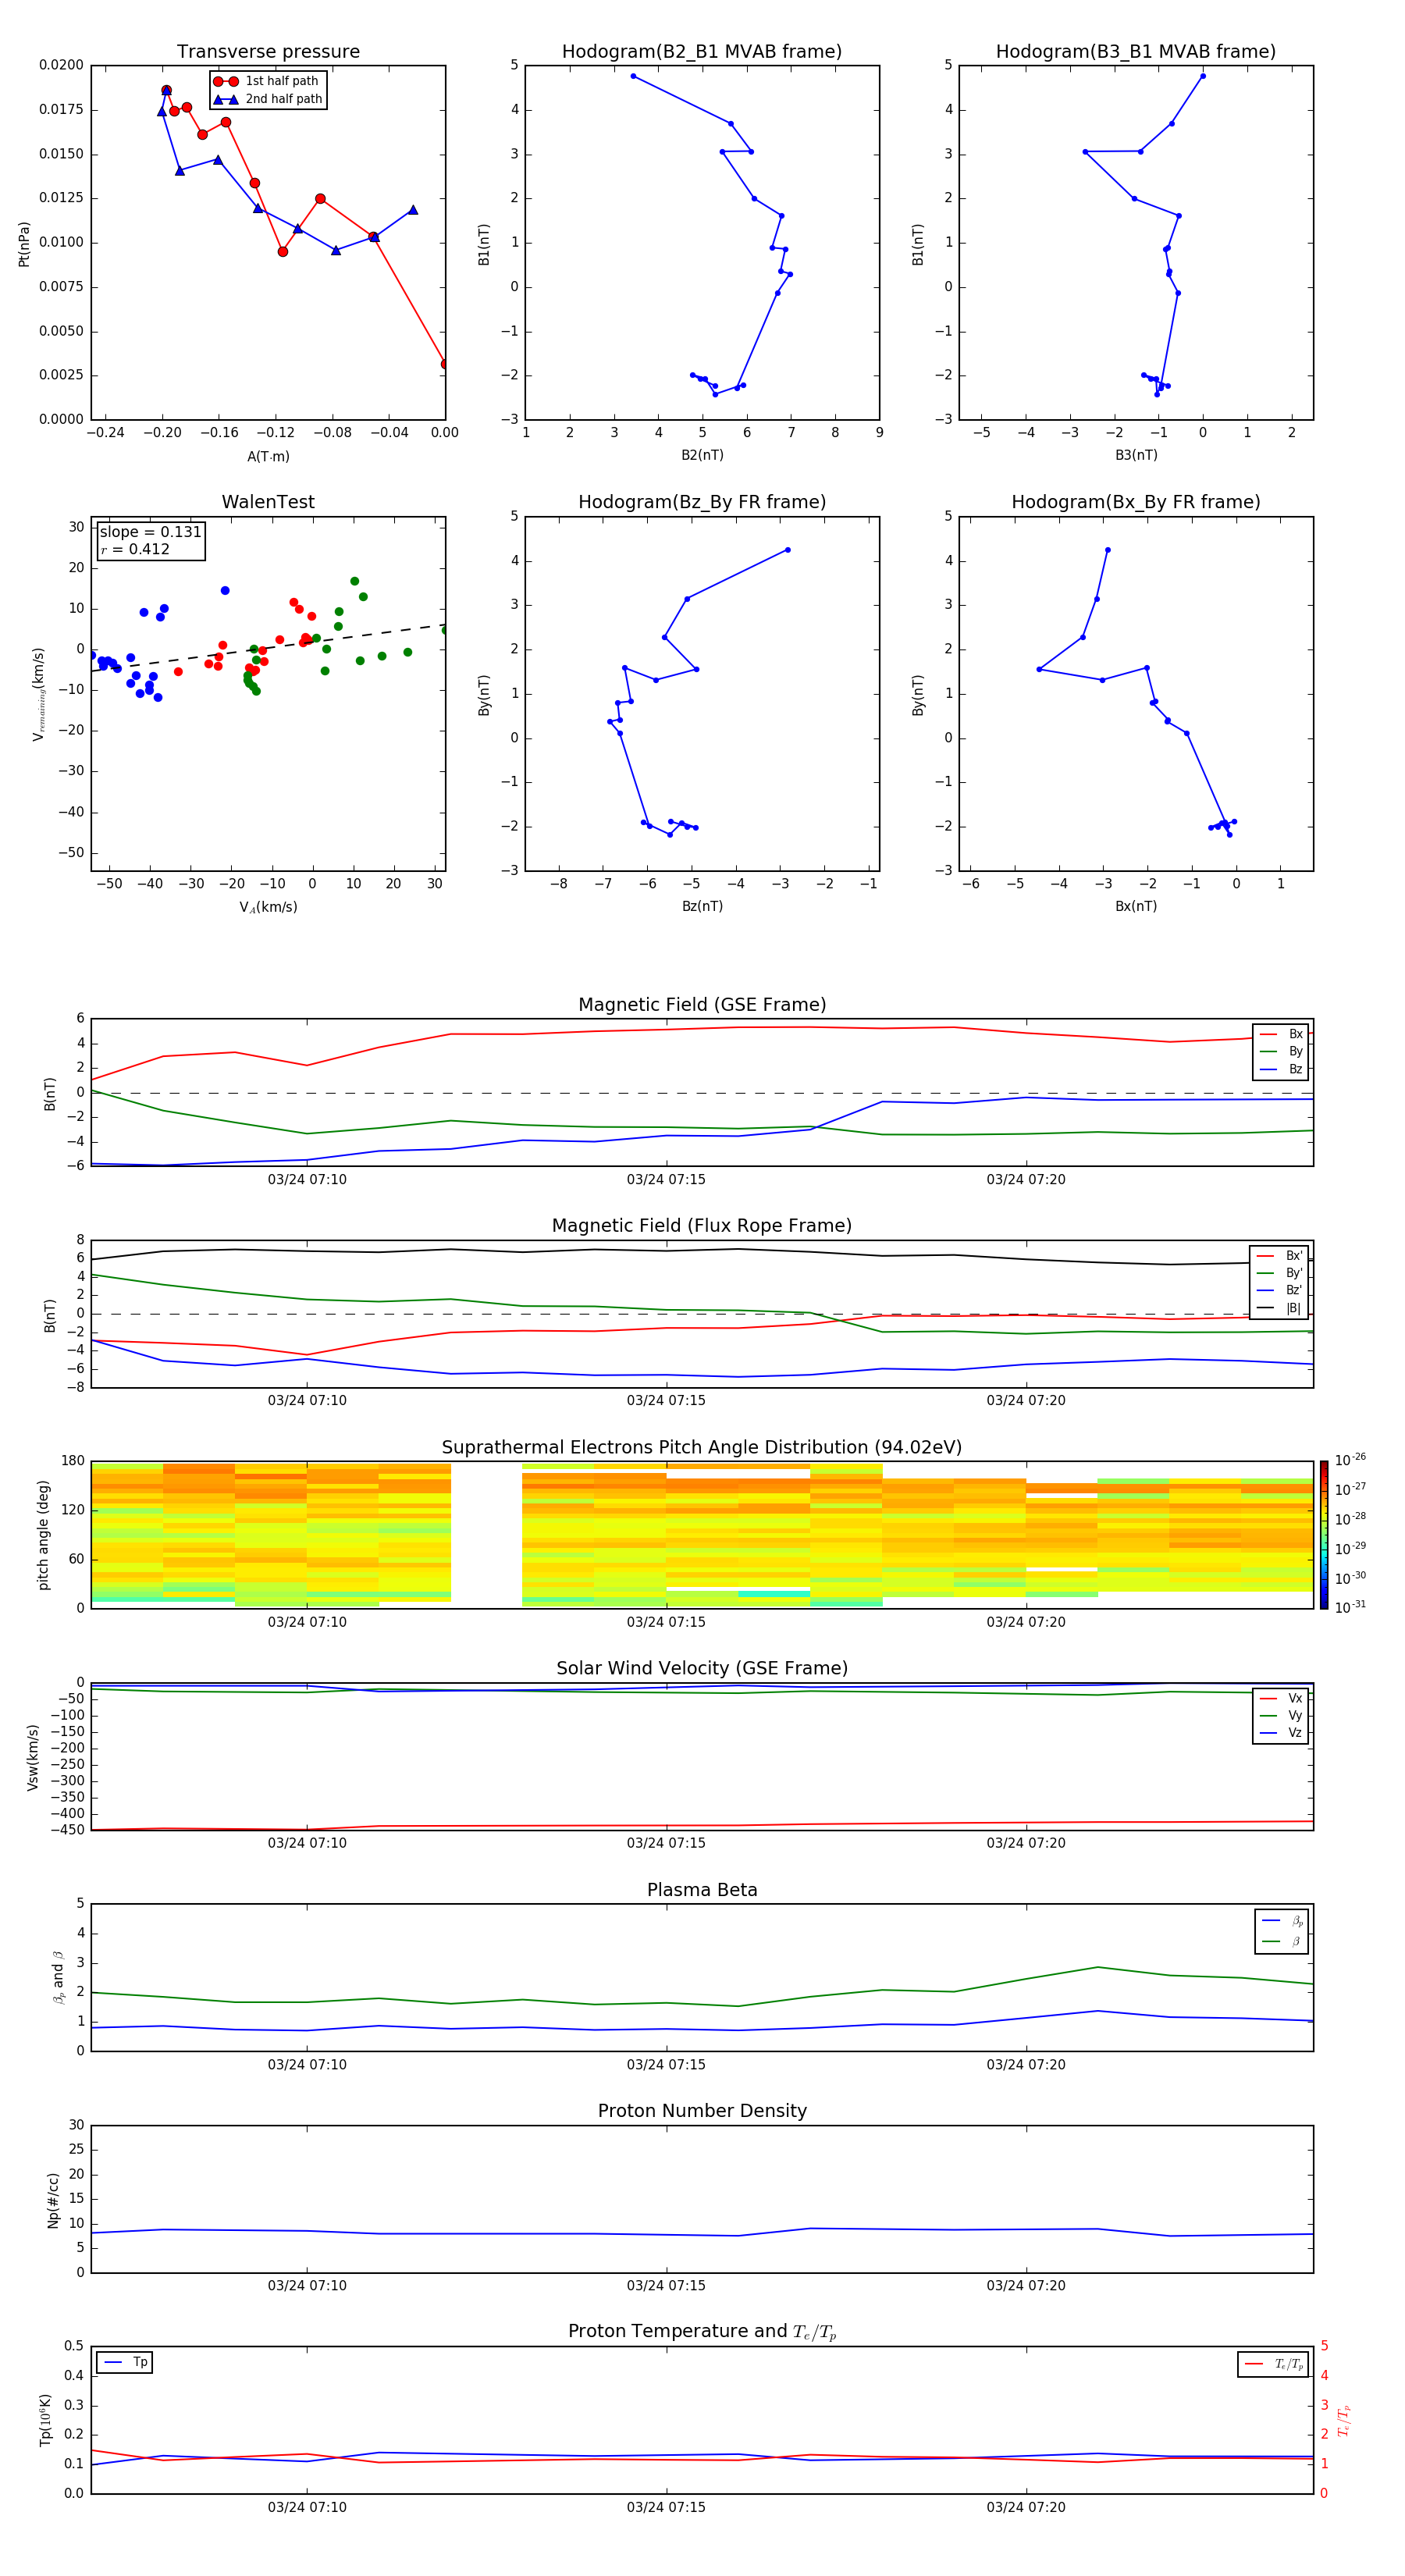
Task: Click '03/24 07:20' tick under Proton Temperature
Action: 1026,2507
